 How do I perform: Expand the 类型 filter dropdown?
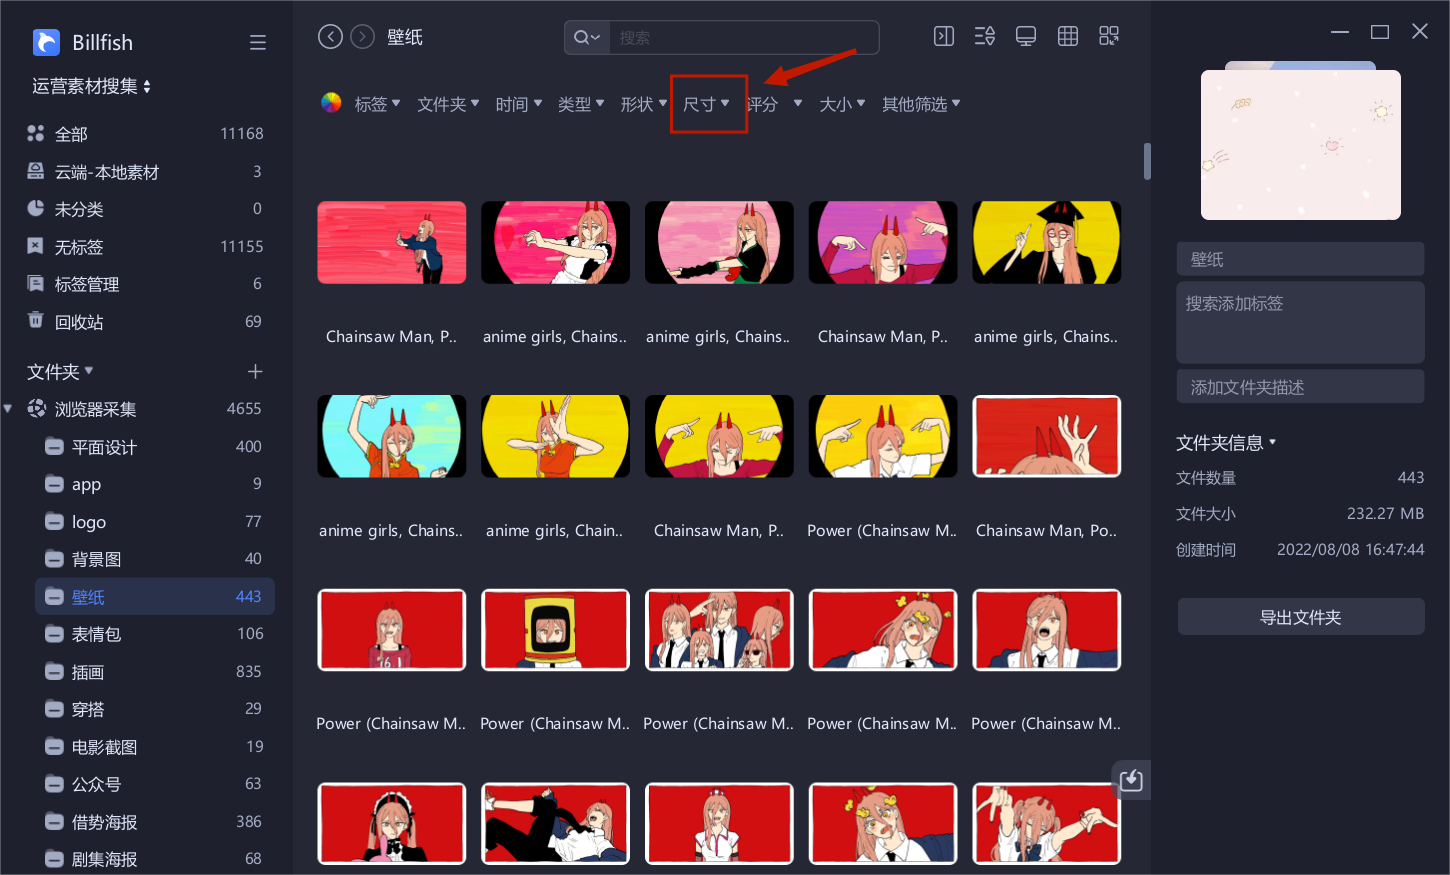coord(581,104)
